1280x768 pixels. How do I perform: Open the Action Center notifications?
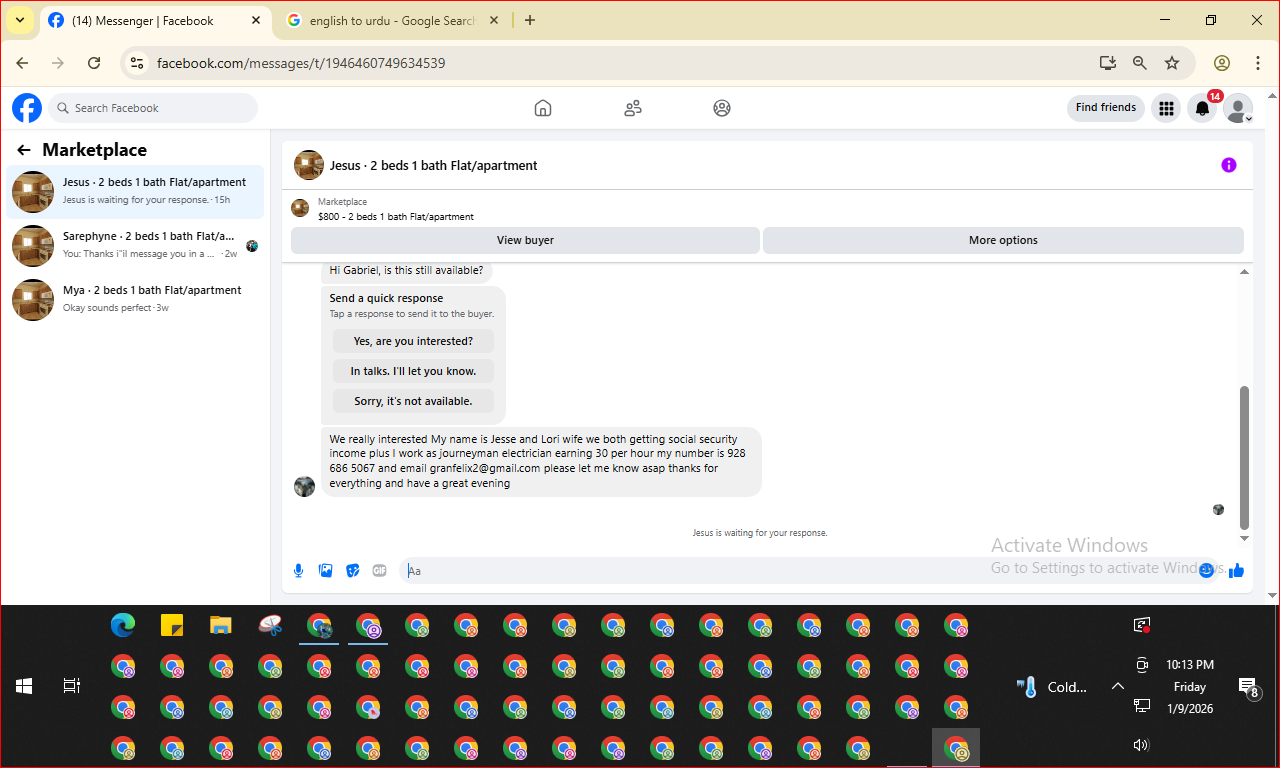point(1248,687)
